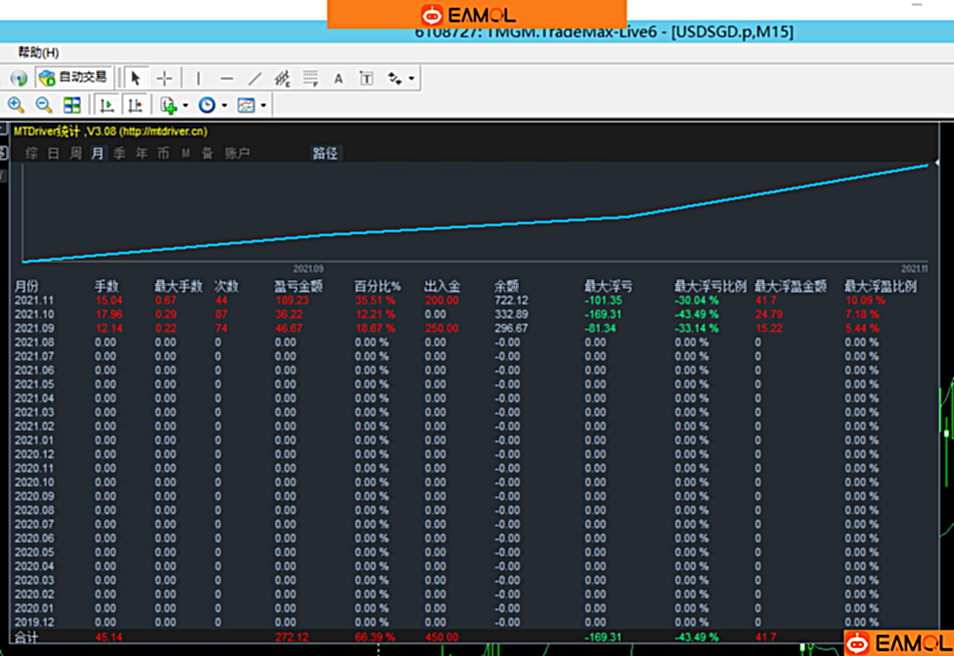Open the 币 currency tab
The image size is (954, 656).
point(163,153)
